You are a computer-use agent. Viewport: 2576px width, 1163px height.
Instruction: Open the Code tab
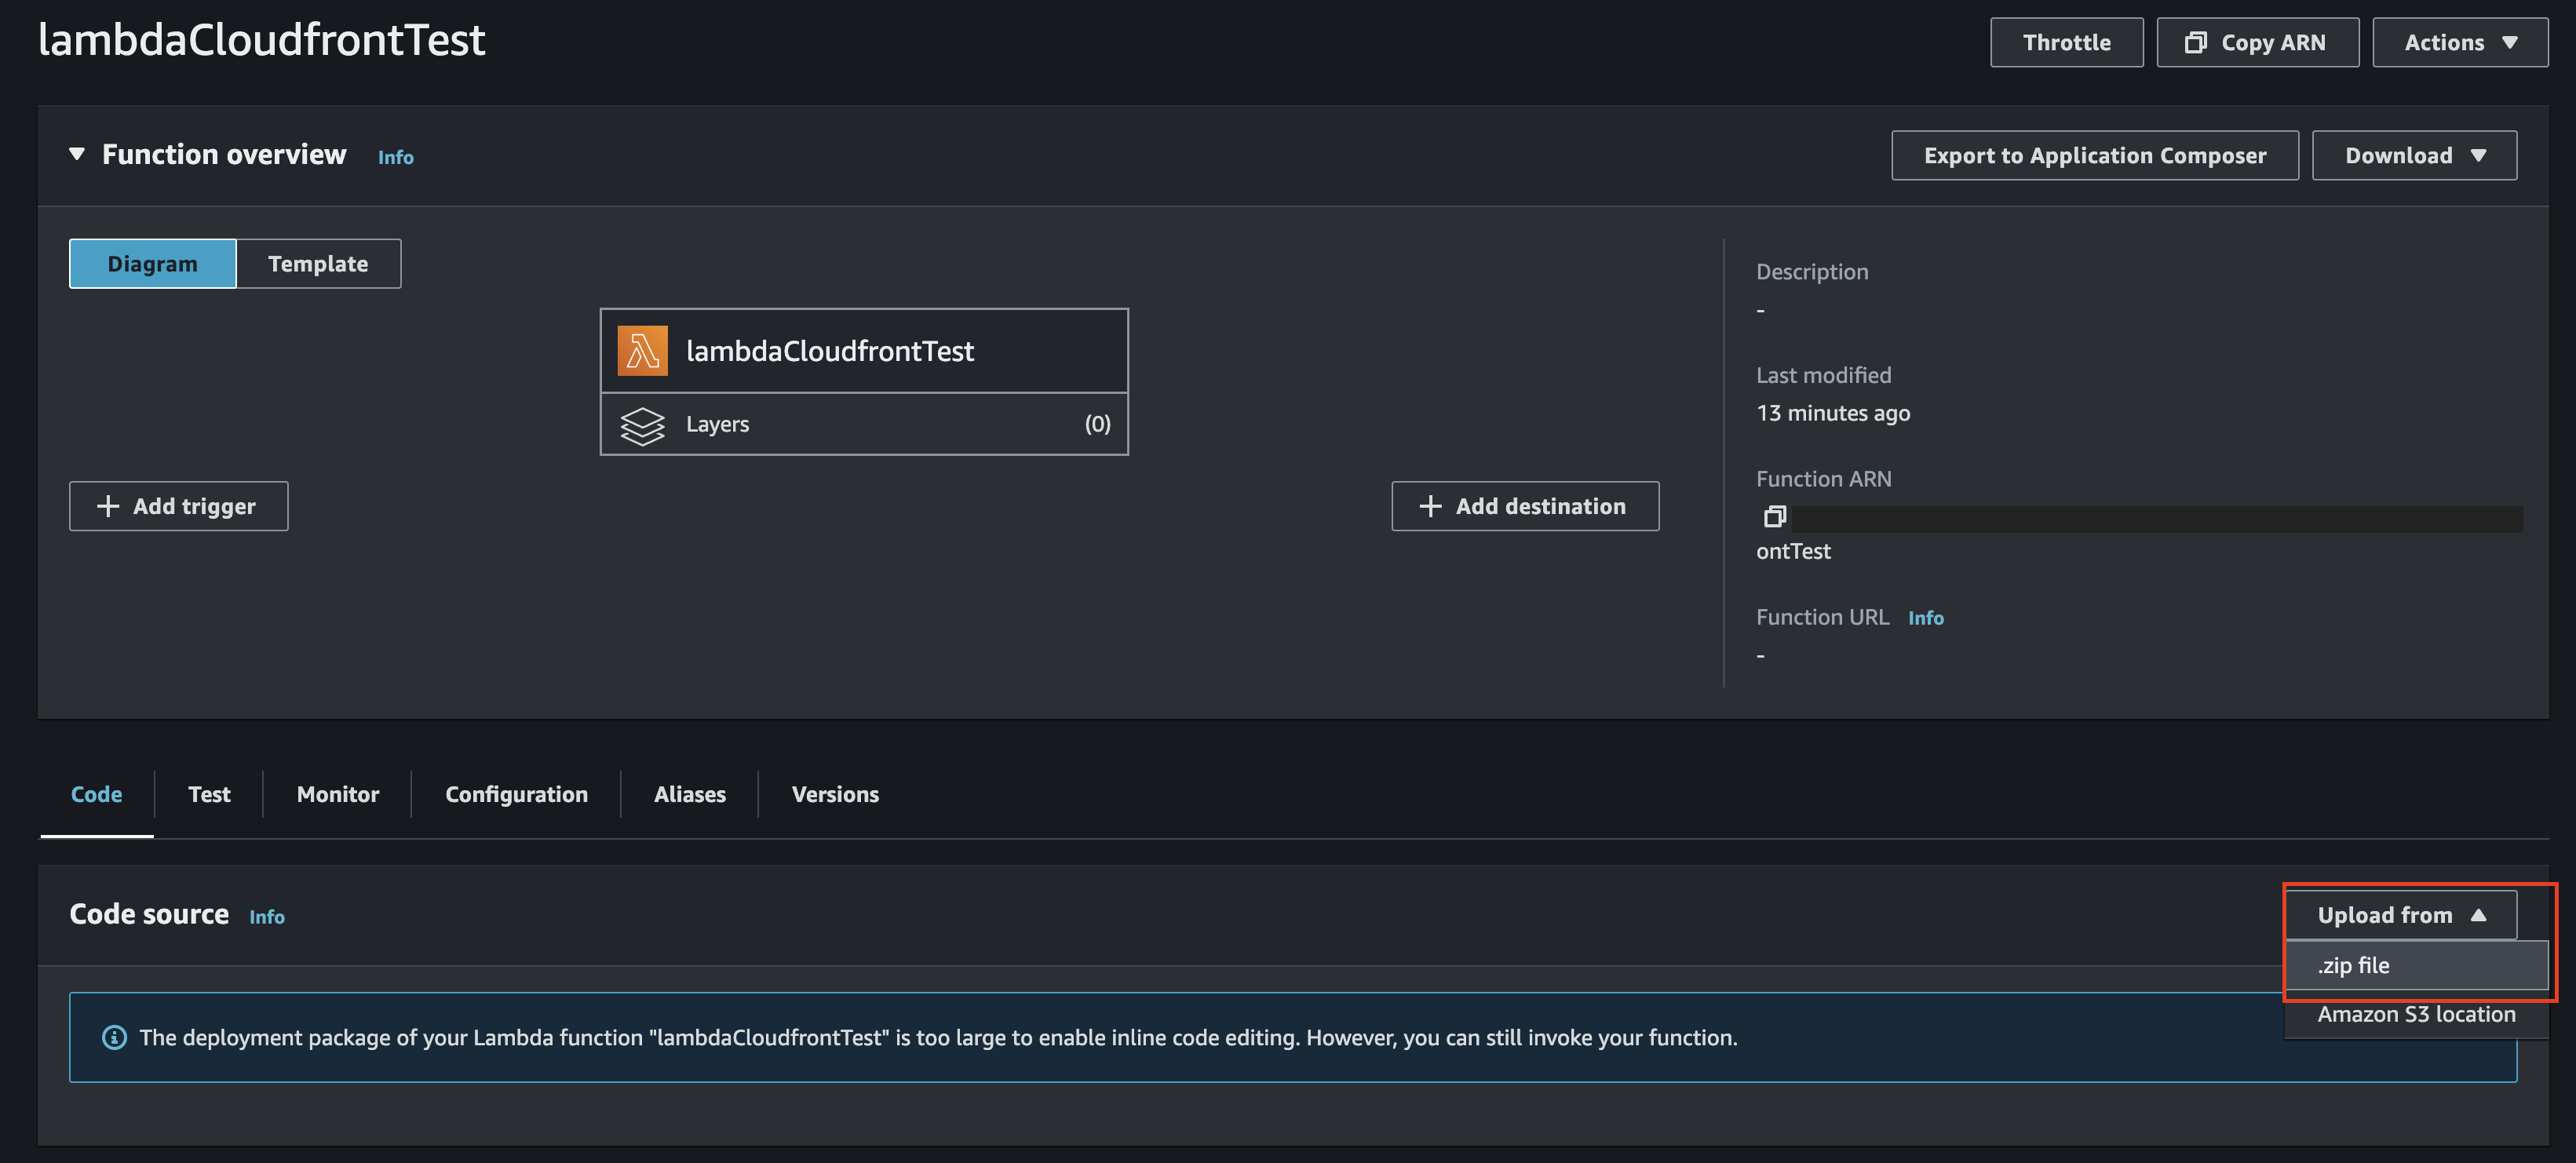click(x=97, y=794)
